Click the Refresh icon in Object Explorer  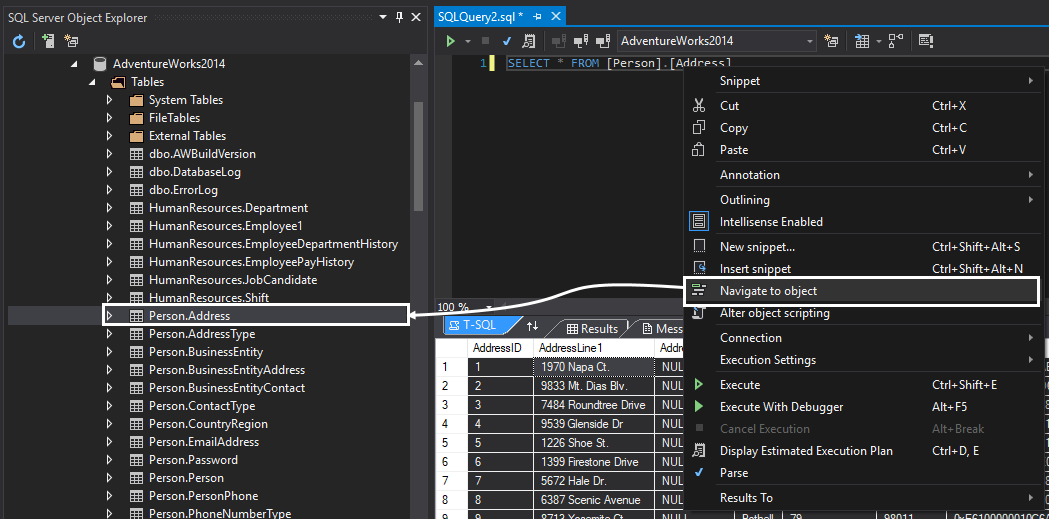click(x=18, y=41)
